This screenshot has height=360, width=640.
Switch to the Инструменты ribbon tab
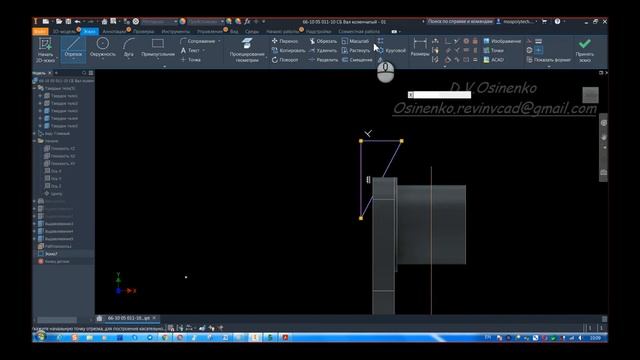click(176, 31)
